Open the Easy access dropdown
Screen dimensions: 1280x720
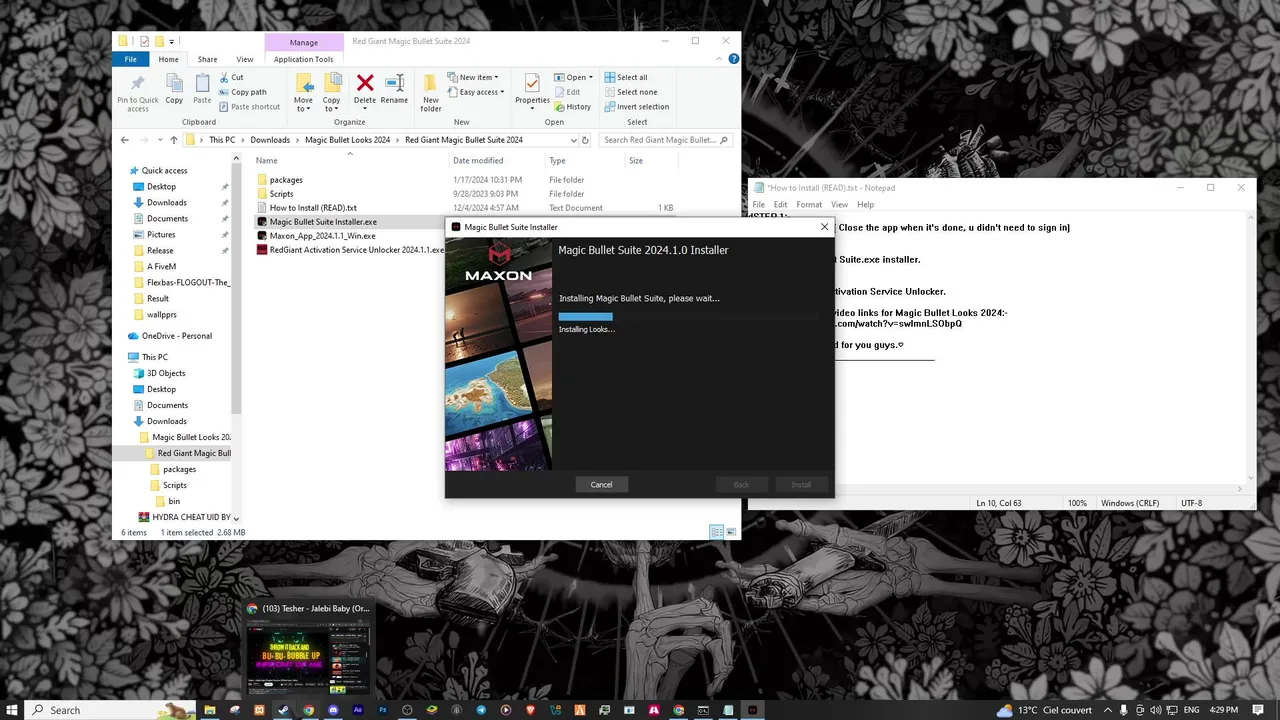coord(476,92)
